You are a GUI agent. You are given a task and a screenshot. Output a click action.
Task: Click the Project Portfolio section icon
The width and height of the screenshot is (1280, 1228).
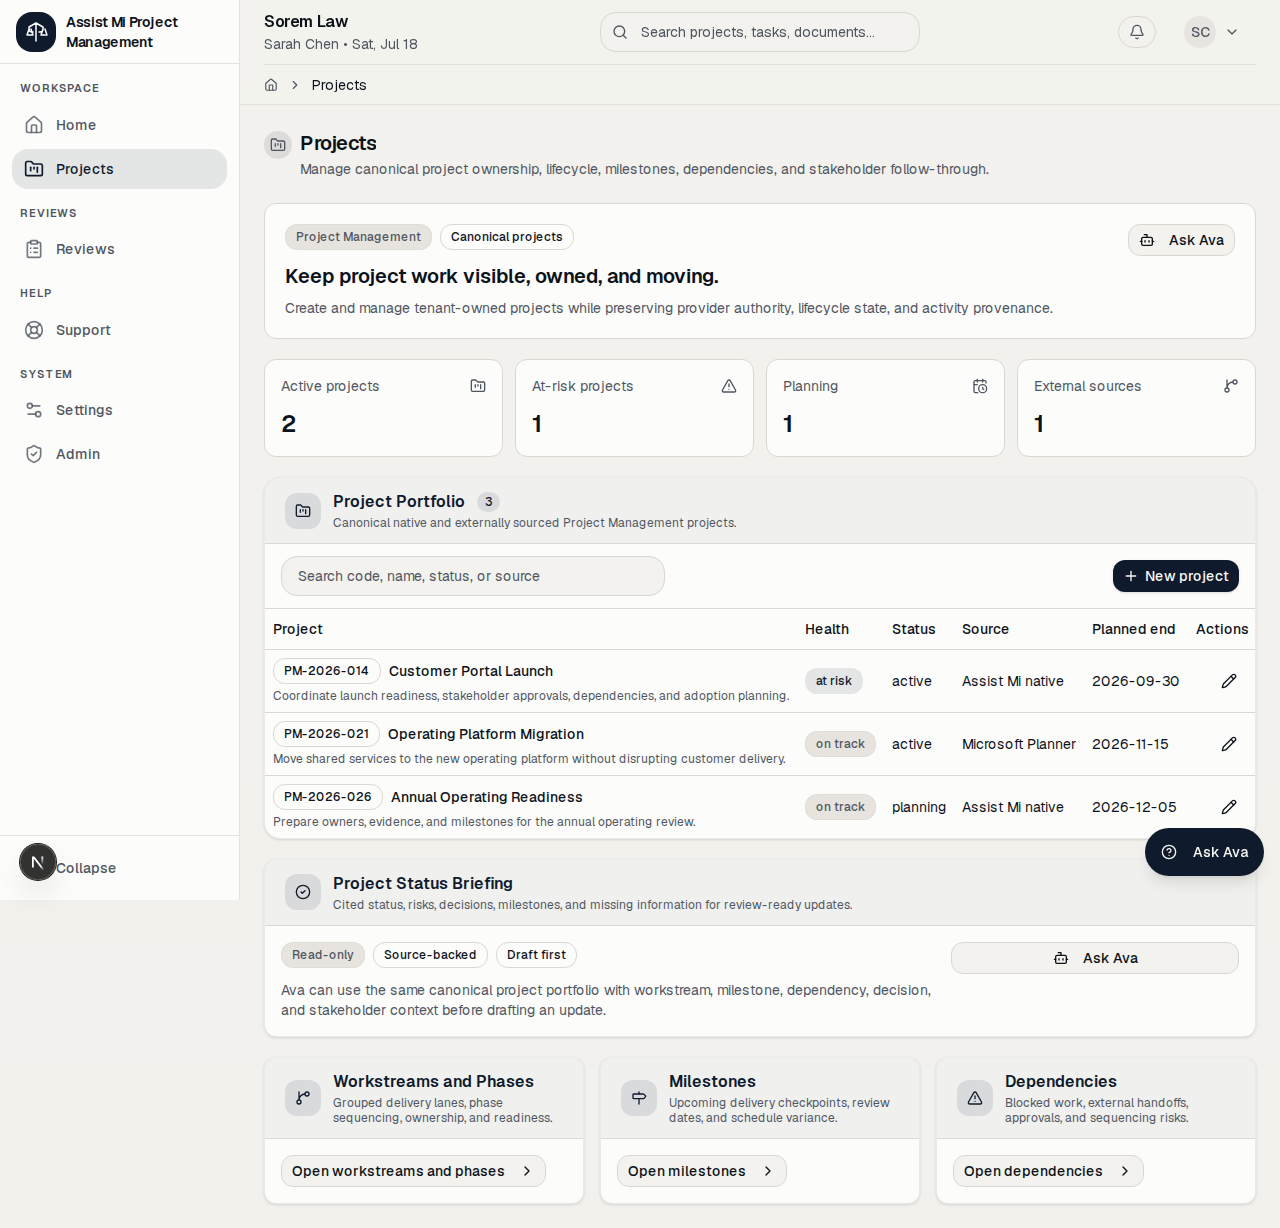pos(303,511)
